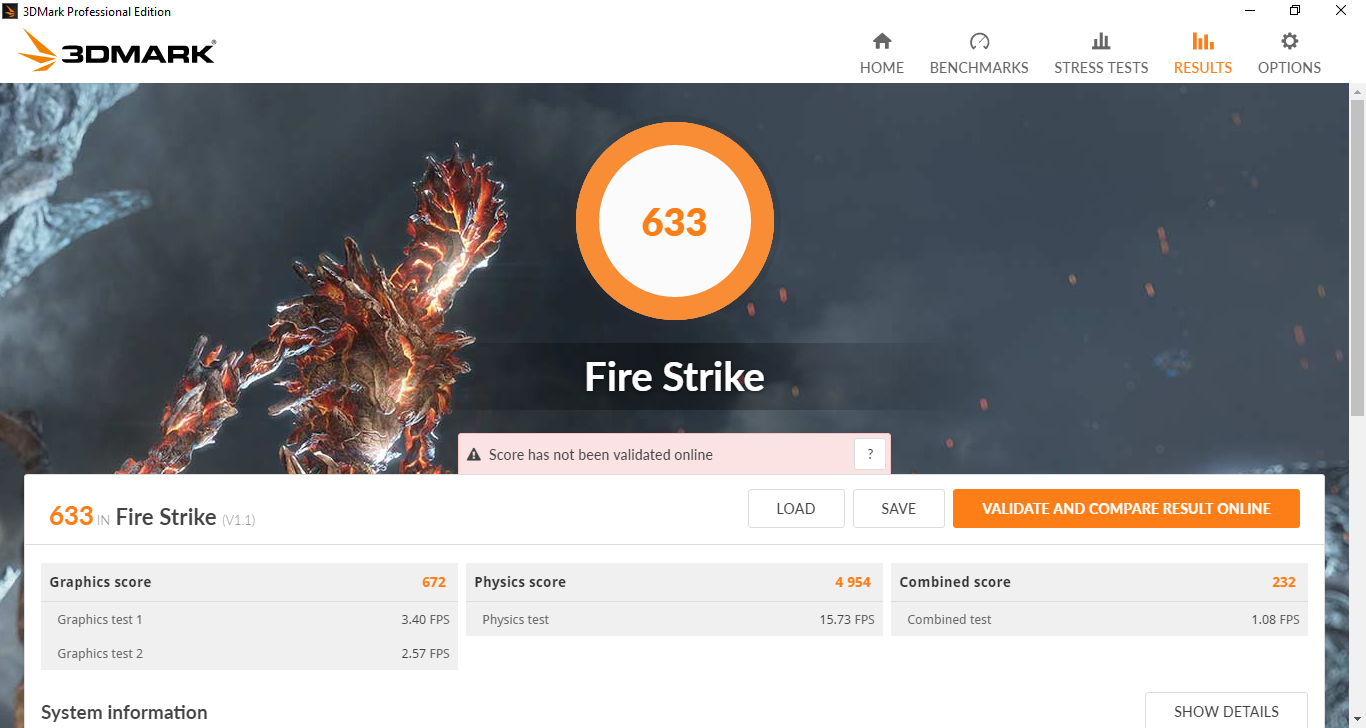
Task: Open the Benchmarks gauge icon
Action: click(x=979, y=41)
